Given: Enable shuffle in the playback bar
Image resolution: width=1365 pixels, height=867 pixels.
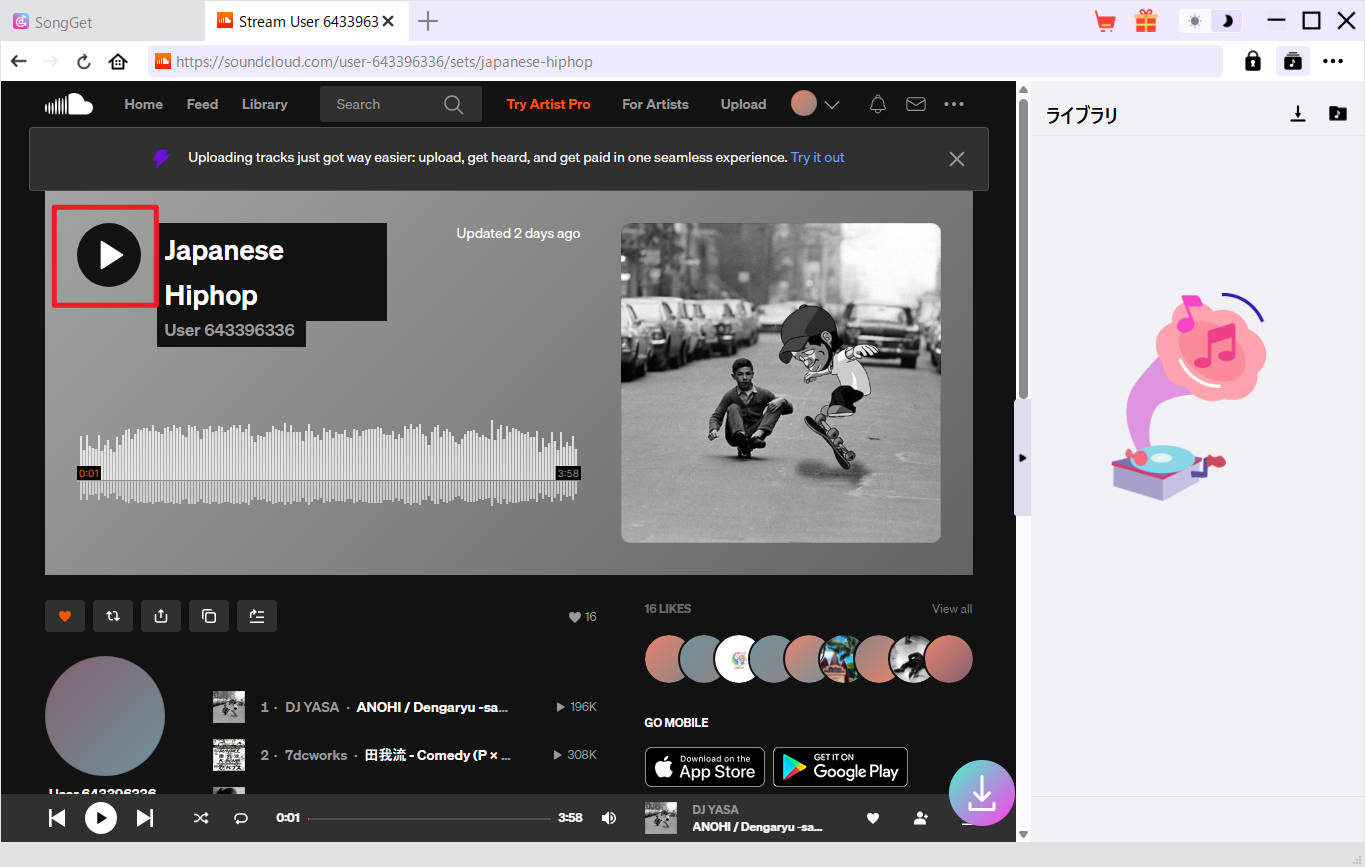Looking at the screenshot, I should click(200, 818).
